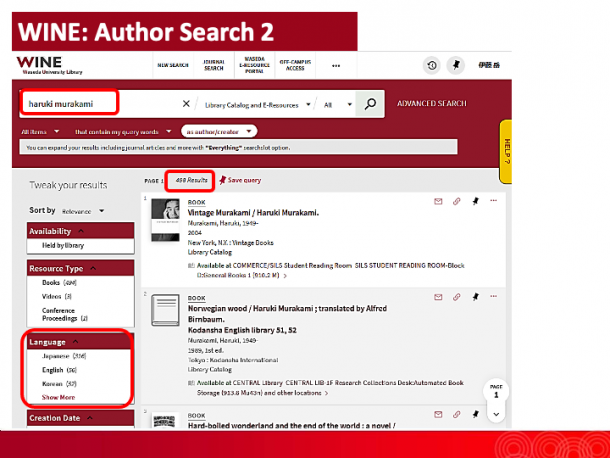Copy permalink for Norwegian wood

click(456, 297)
